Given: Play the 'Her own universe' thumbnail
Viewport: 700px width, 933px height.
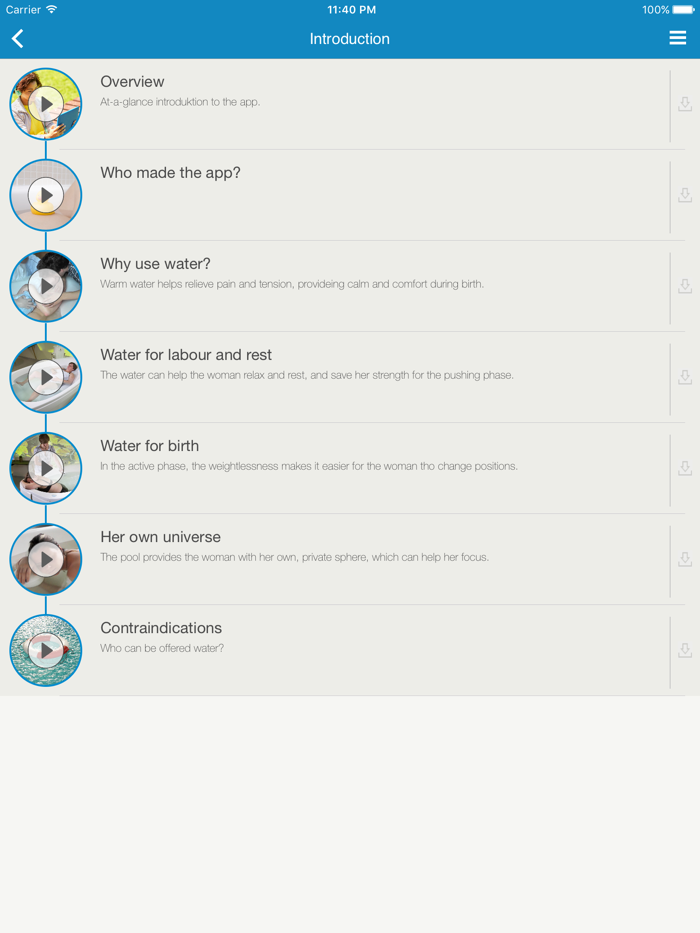Looking at the screenshot, I should click(x=46, y=559).
